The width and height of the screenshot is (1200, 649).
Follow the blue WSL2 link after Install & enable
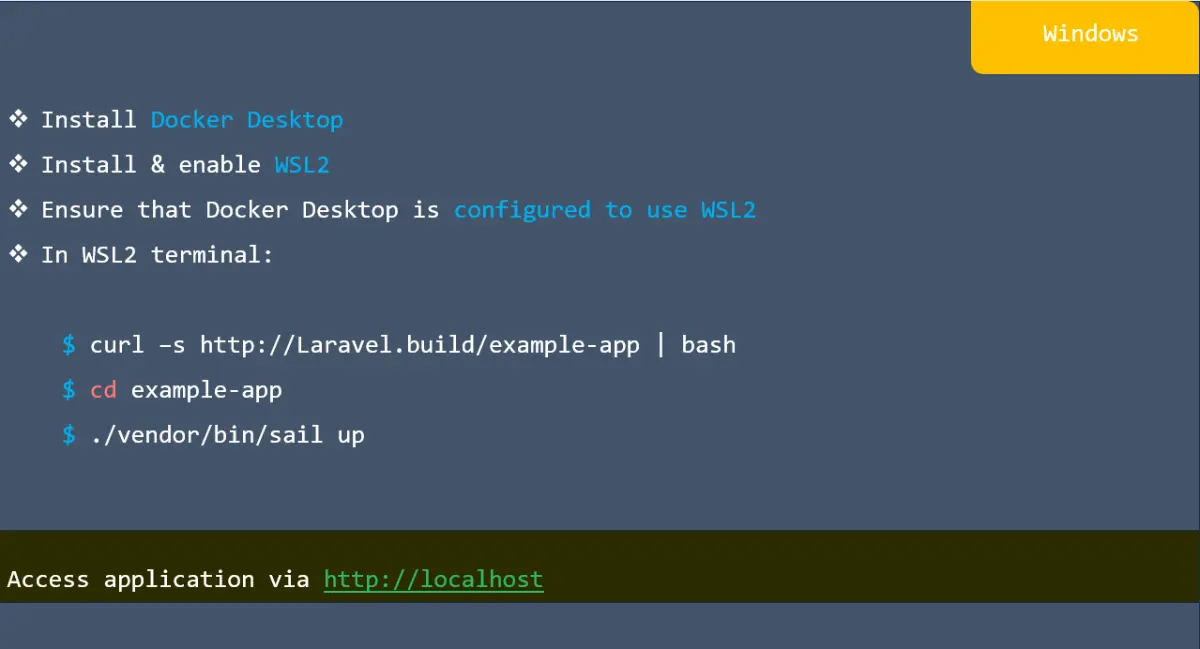point(302,165)
